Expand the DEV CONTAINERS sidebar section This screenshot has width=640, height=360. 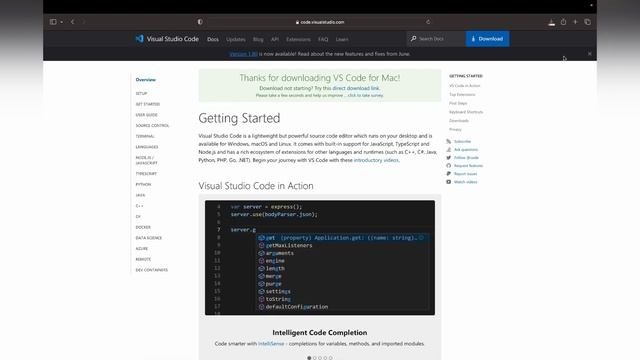(152, 270)
